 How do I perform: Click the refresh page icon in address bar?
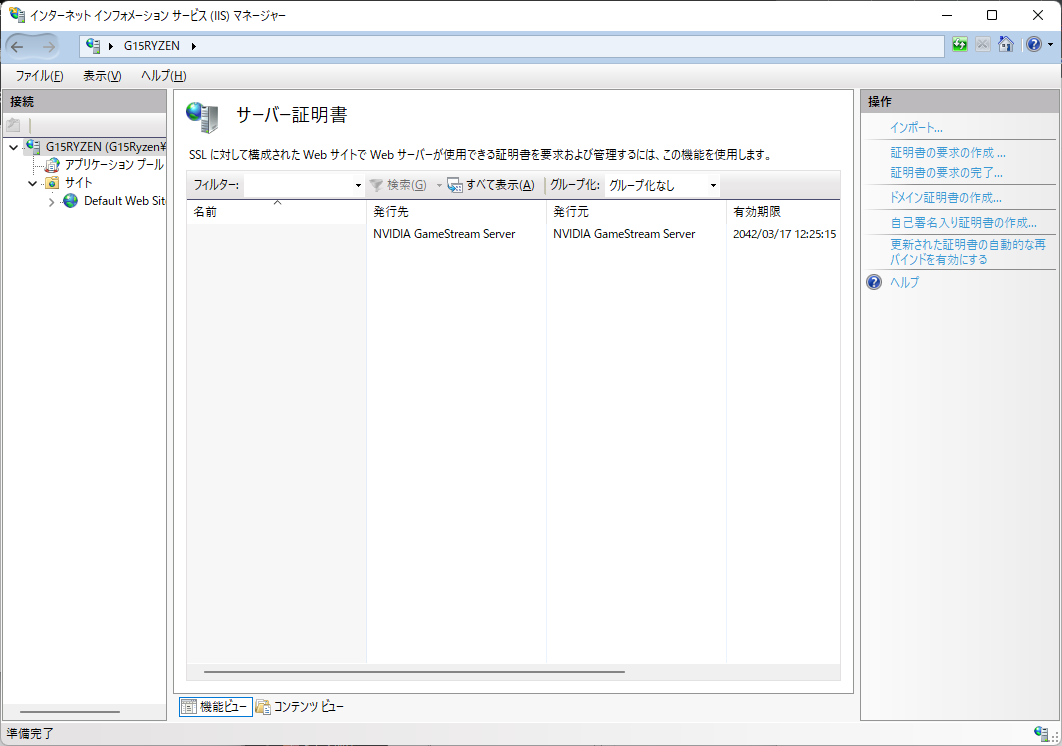click(x=960, y=45)
